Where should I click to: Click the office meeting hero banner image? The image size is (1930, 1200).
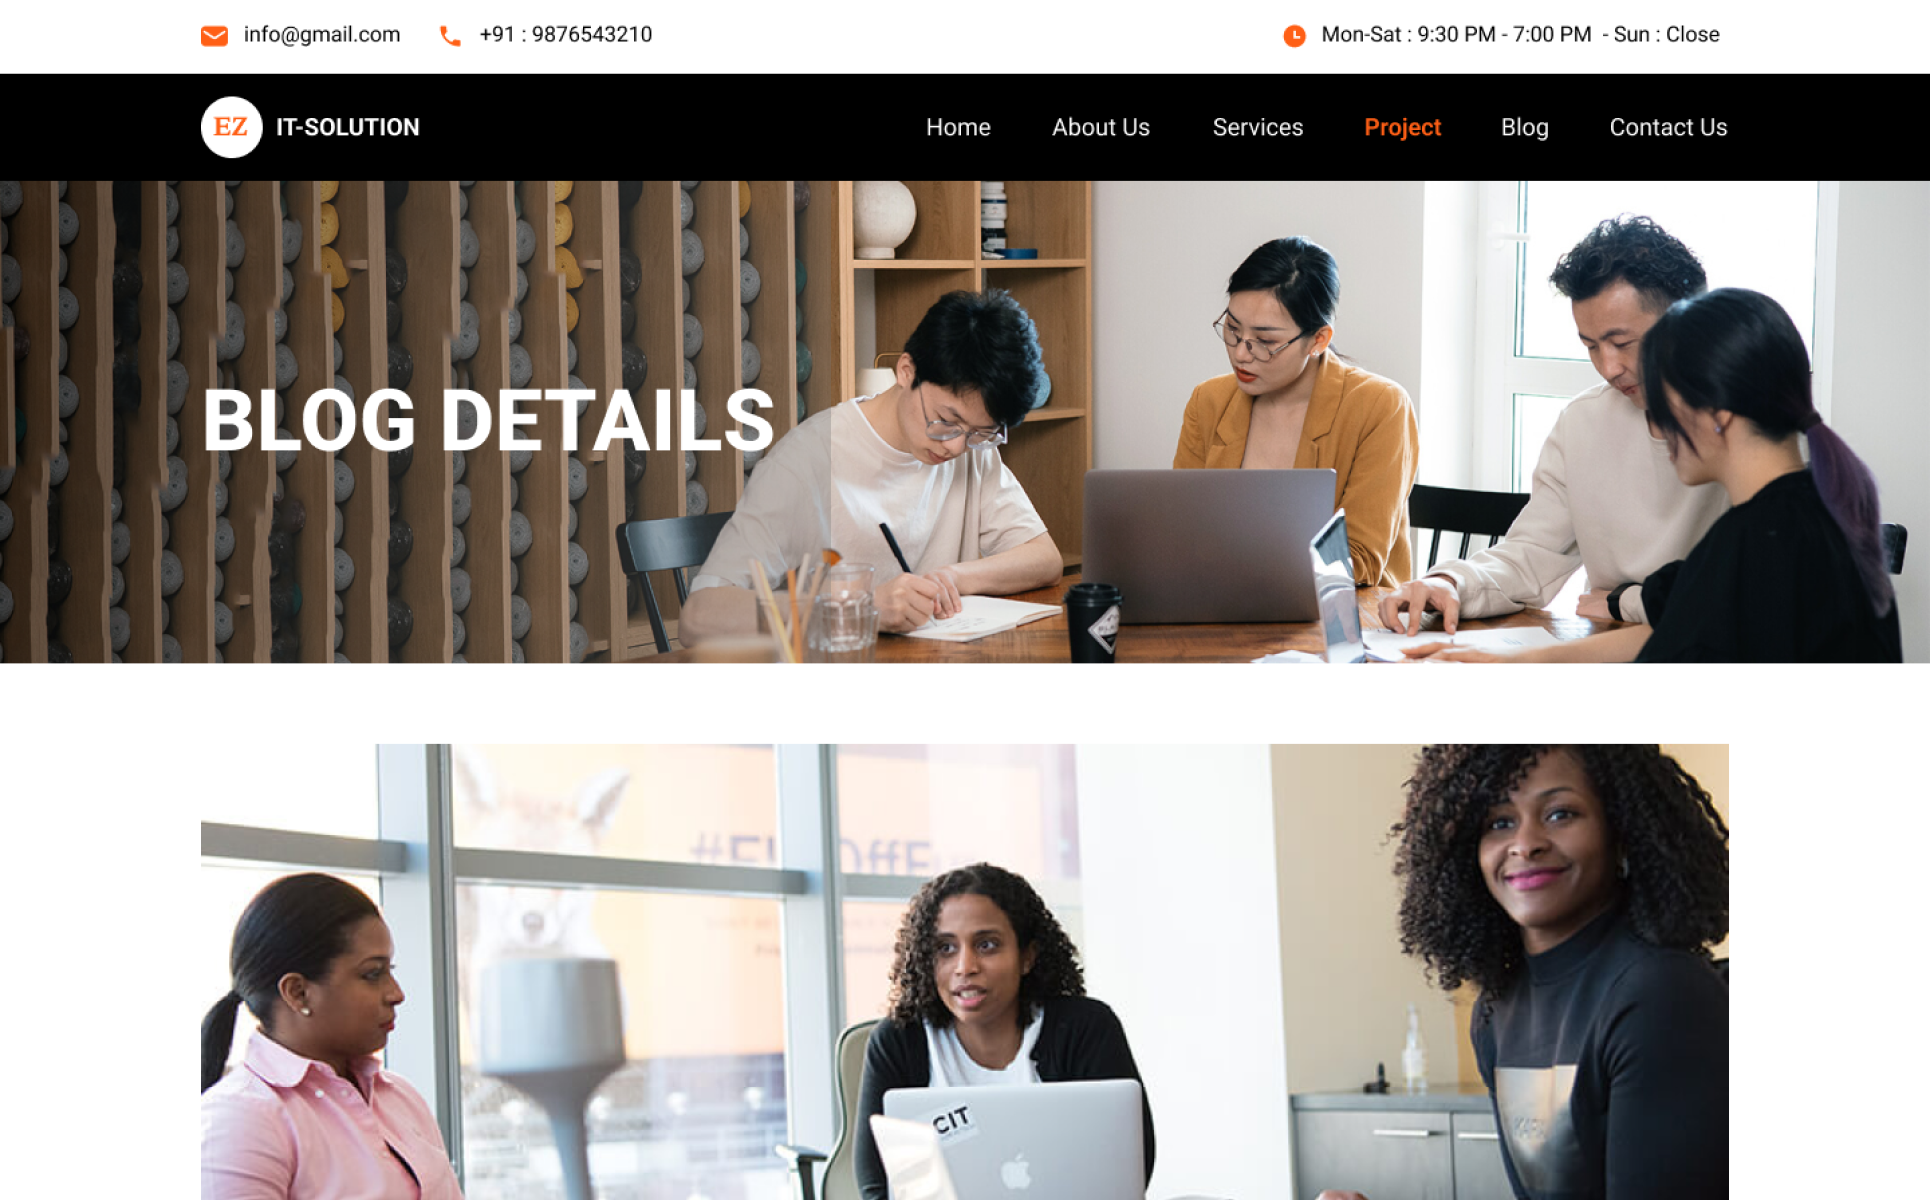coord(965,422)
